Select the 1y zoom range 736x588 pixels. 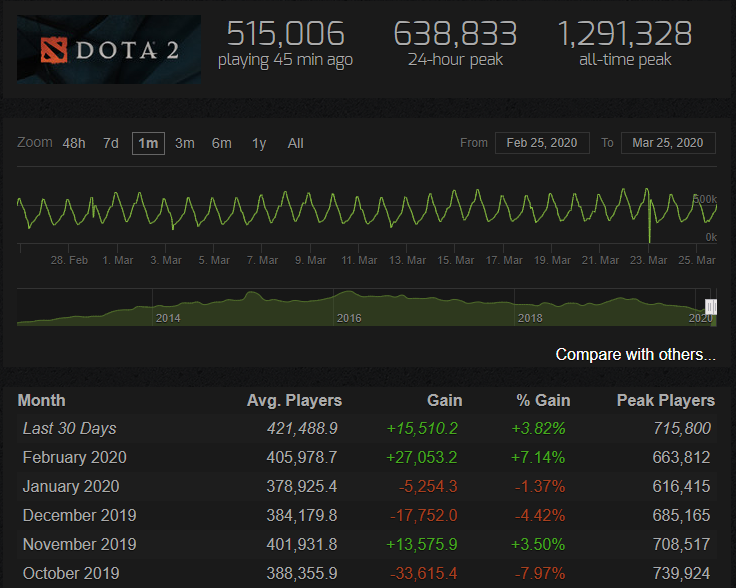click(259, 143)
